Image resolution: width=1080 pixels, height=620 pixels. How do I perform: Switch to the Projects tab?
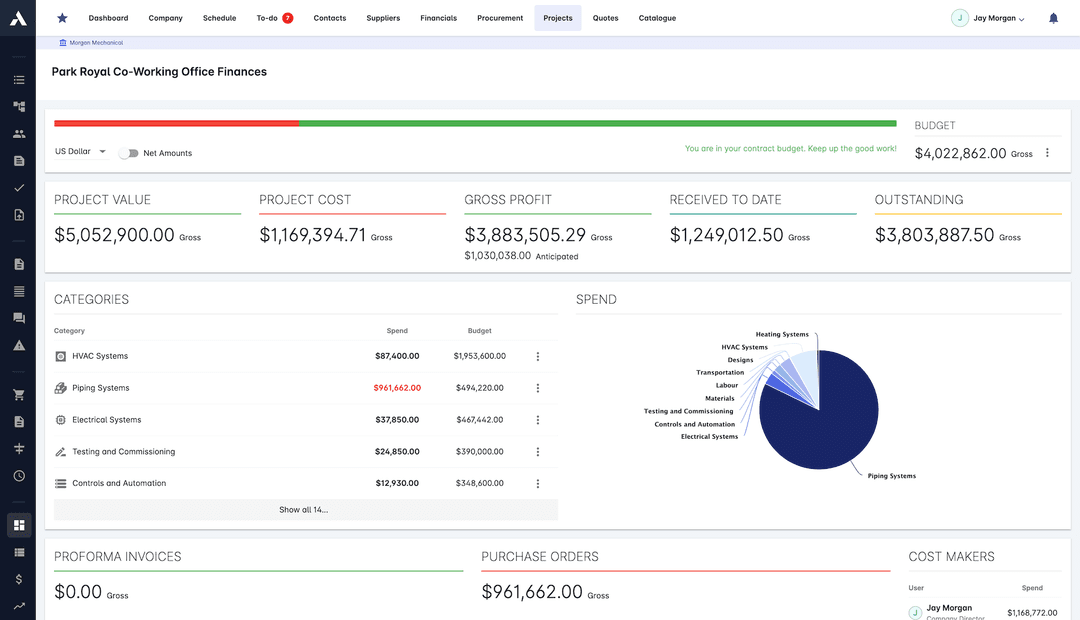pos(557,17)
